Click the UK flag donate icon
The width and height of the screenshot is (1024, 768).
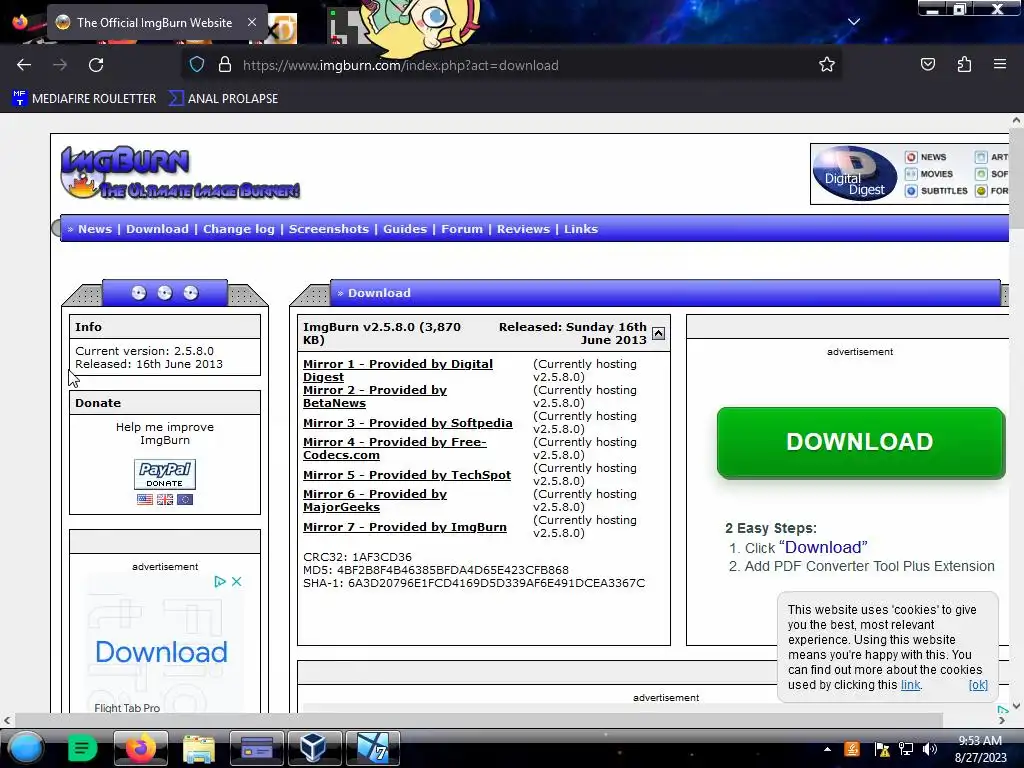tap(165, 500)
